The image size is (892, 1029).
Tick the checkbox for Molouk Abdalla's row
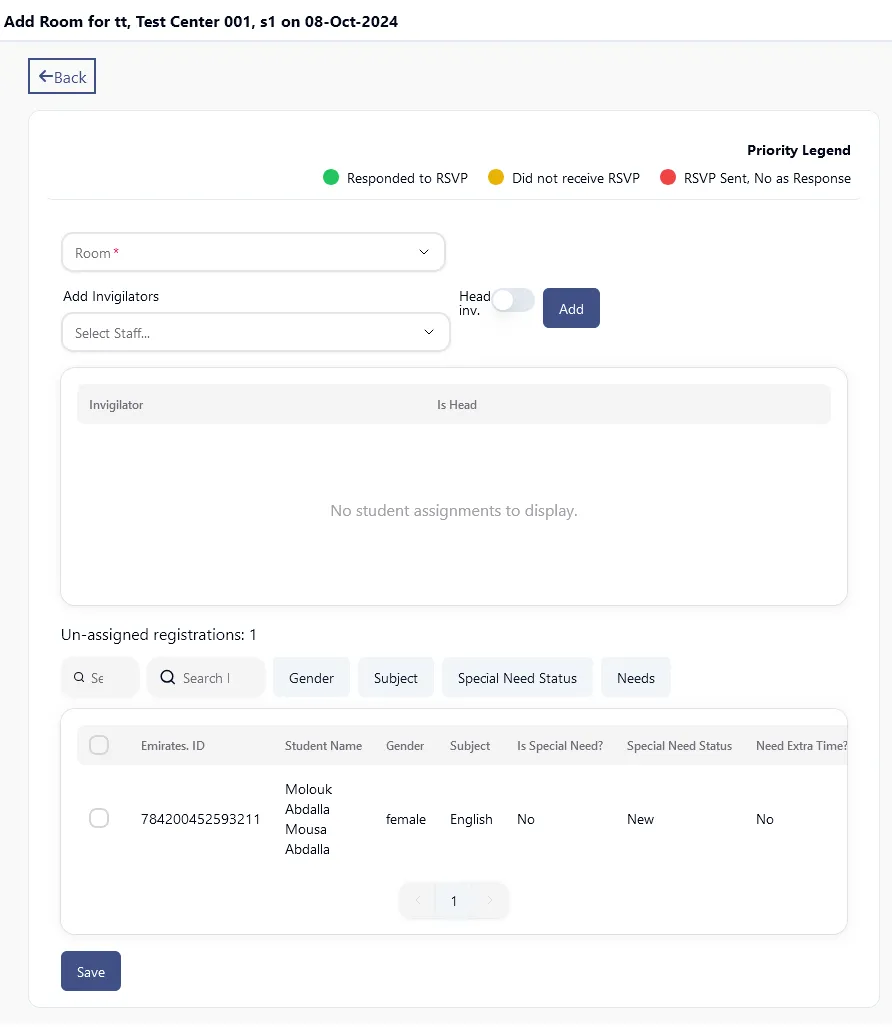click(99, 818)
